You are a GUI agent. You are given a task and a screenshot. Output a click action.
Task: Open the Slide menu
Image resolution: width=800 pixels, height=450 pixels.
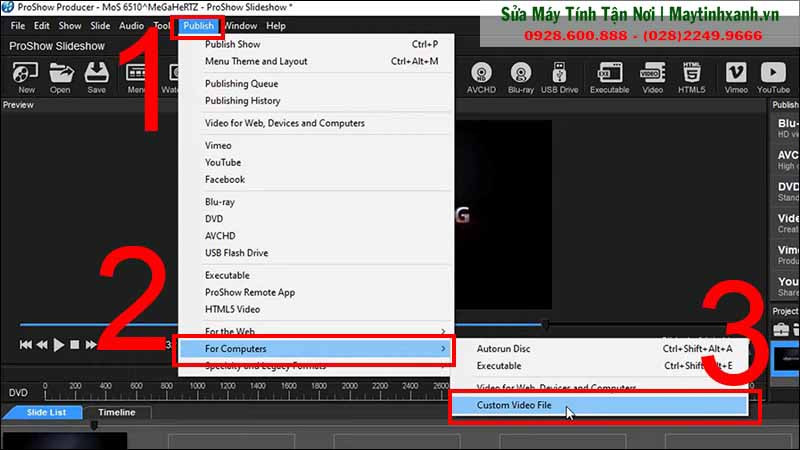point(100,26)
